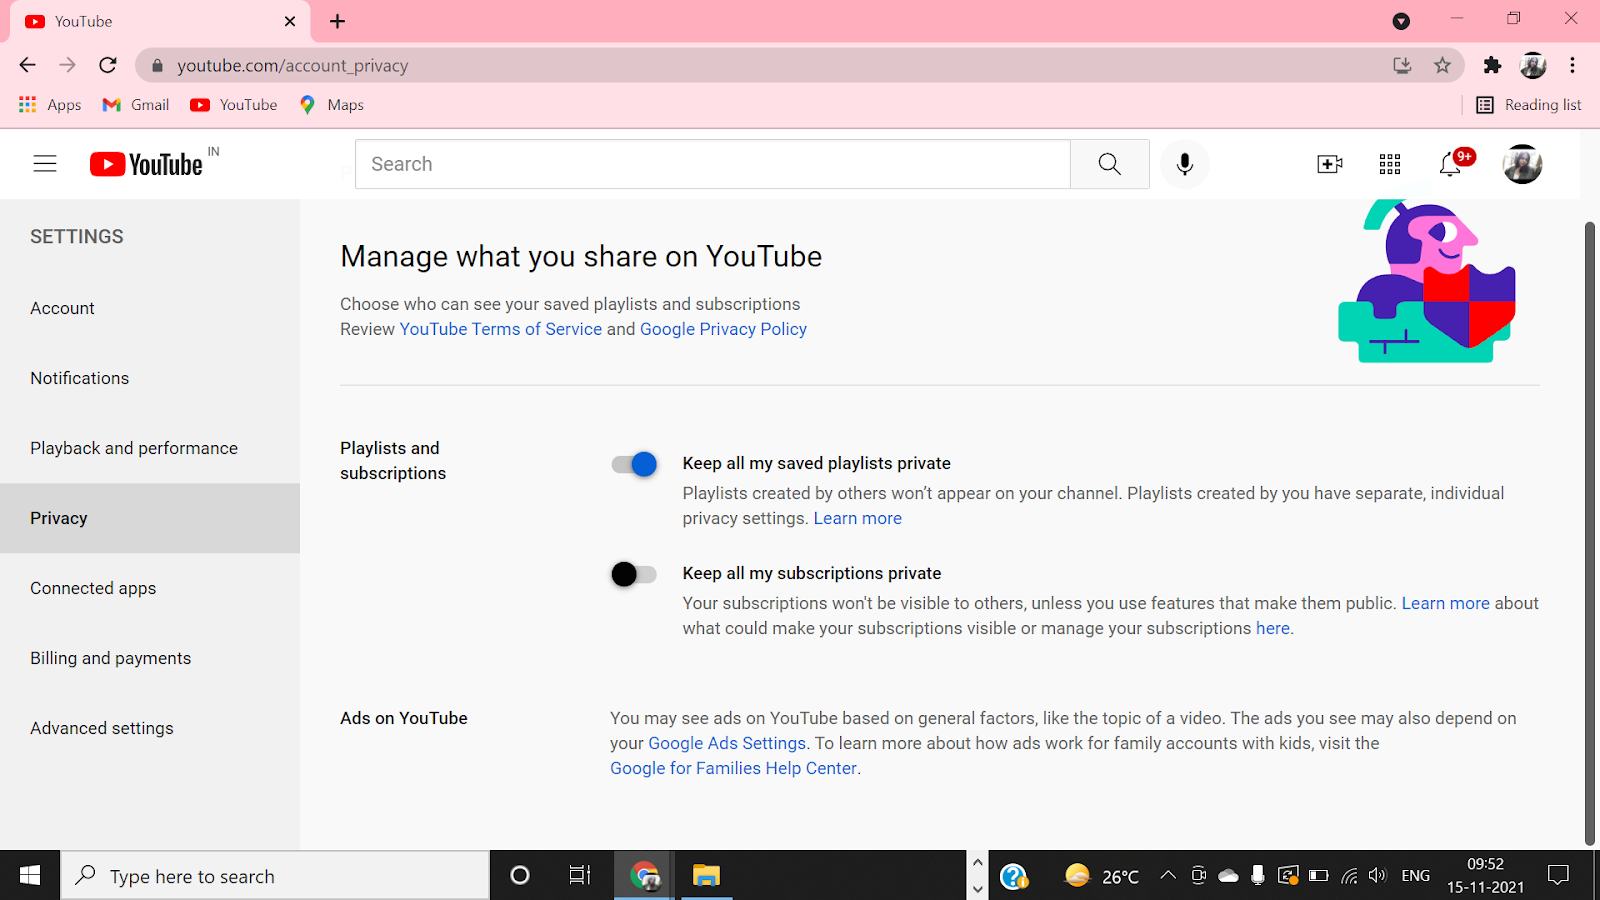Open the YouTube apps grid icon
Viewport: 1600px width, 900px height.
[1390, 164]
